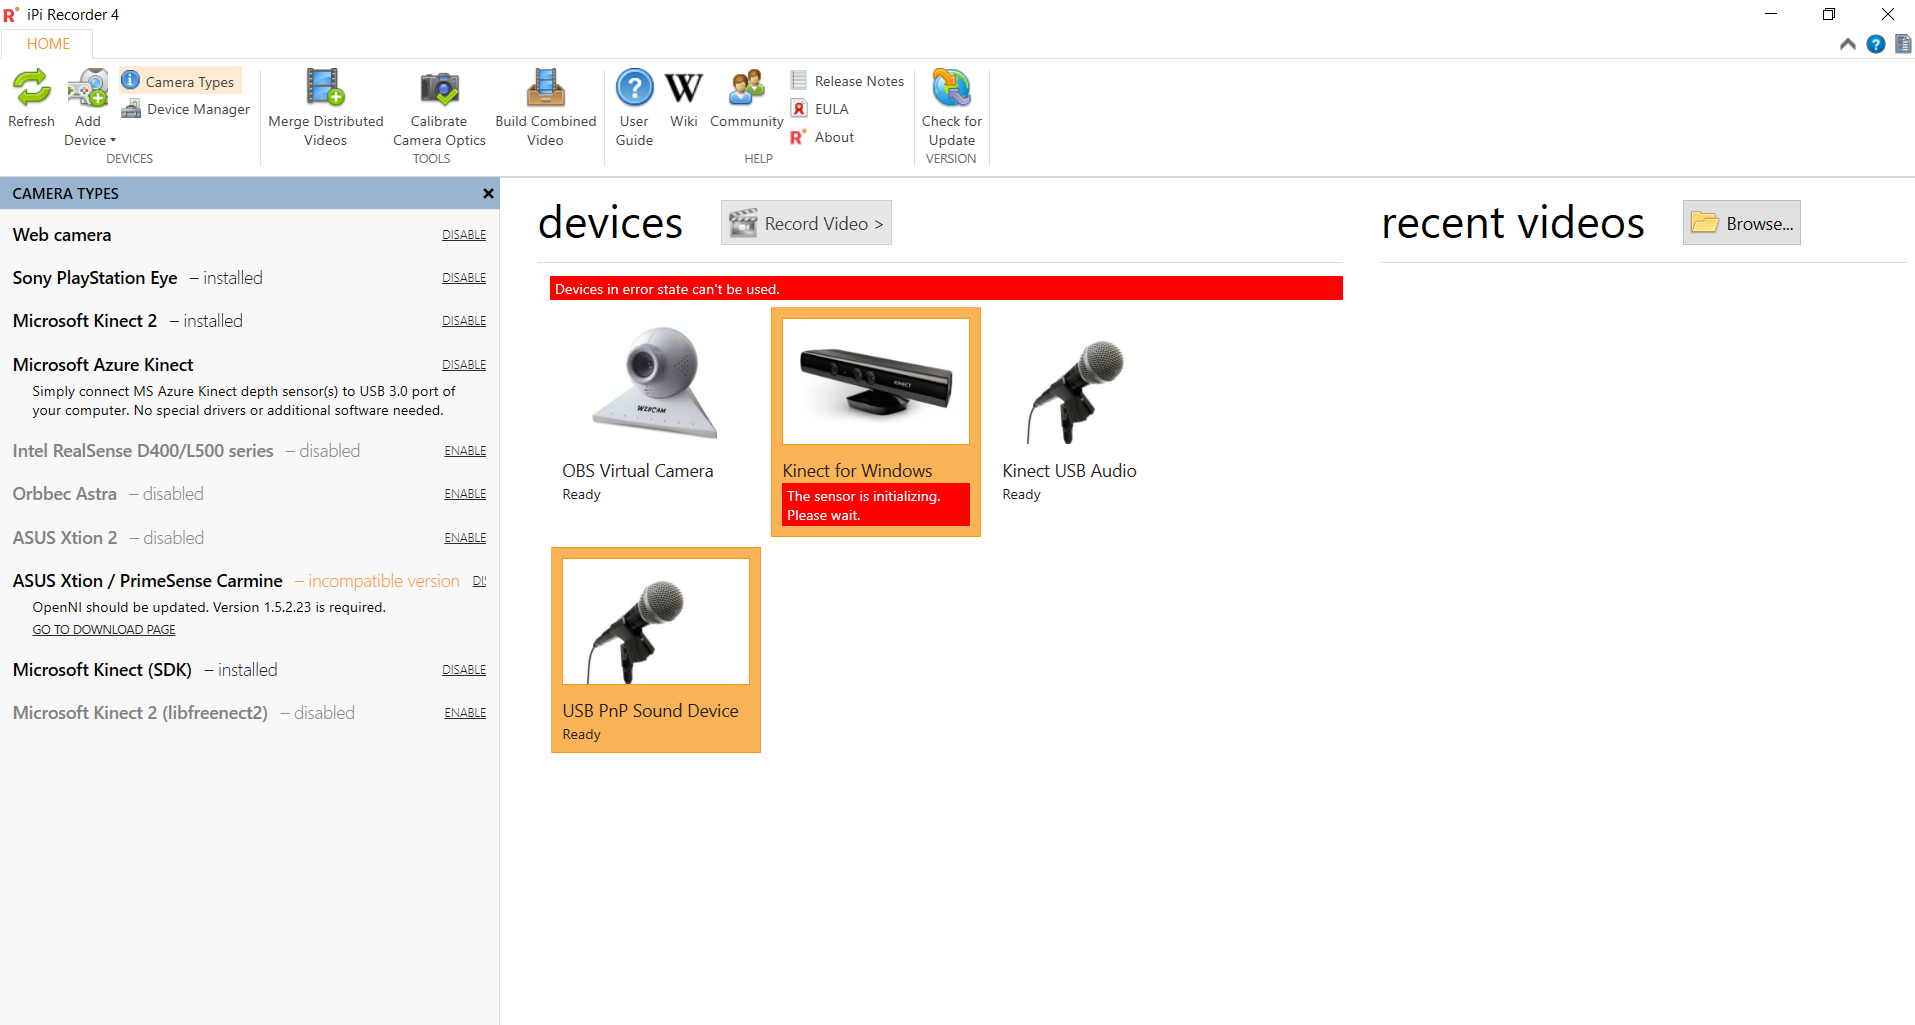Minimize the iPi Recorder window
Viewport: 1915px width, 1025px height.
pyautogui.click(x=1771, y=14)
